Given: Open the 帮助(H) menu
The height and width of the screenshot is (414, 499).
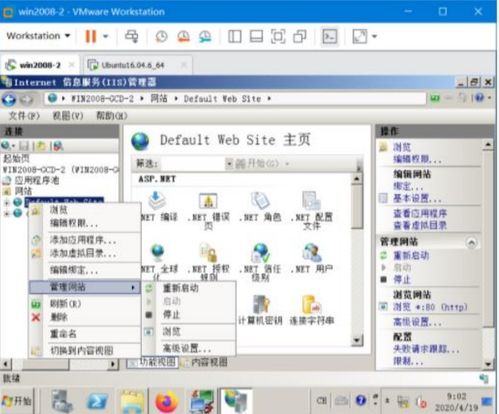Looking at the screenshot, I should point(112,116).
